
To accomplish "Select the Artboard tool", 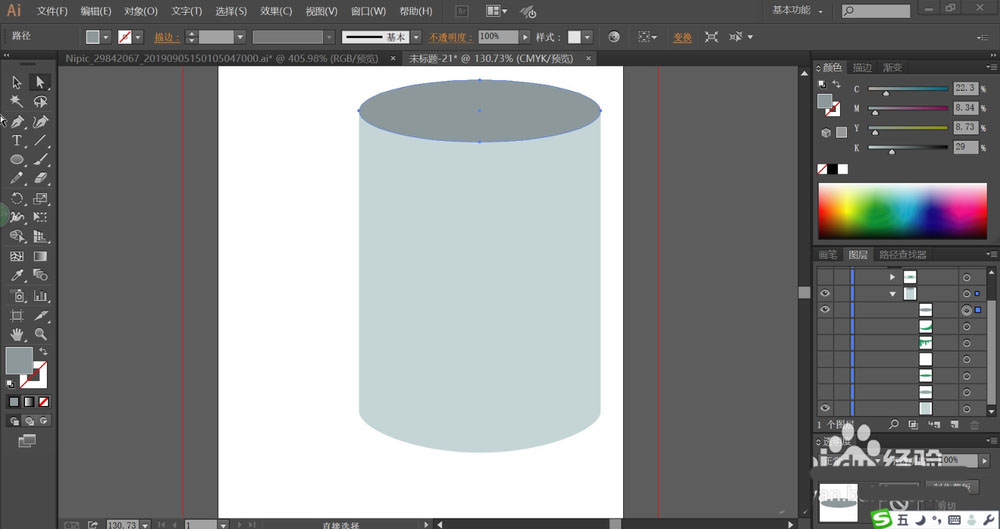I will [x=17, y=315].
